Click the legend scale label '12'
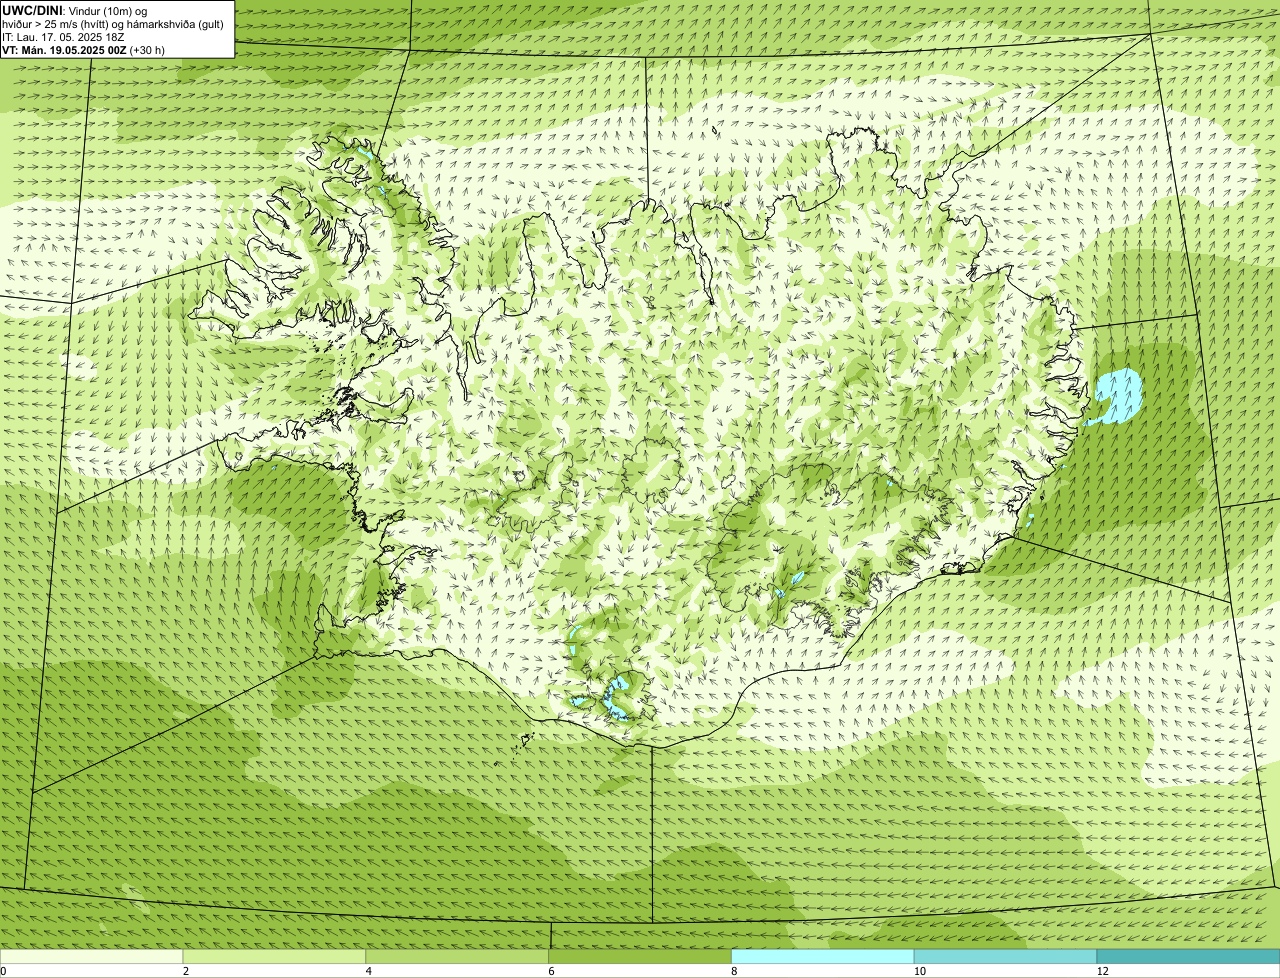 click(x=1102, y=971)
